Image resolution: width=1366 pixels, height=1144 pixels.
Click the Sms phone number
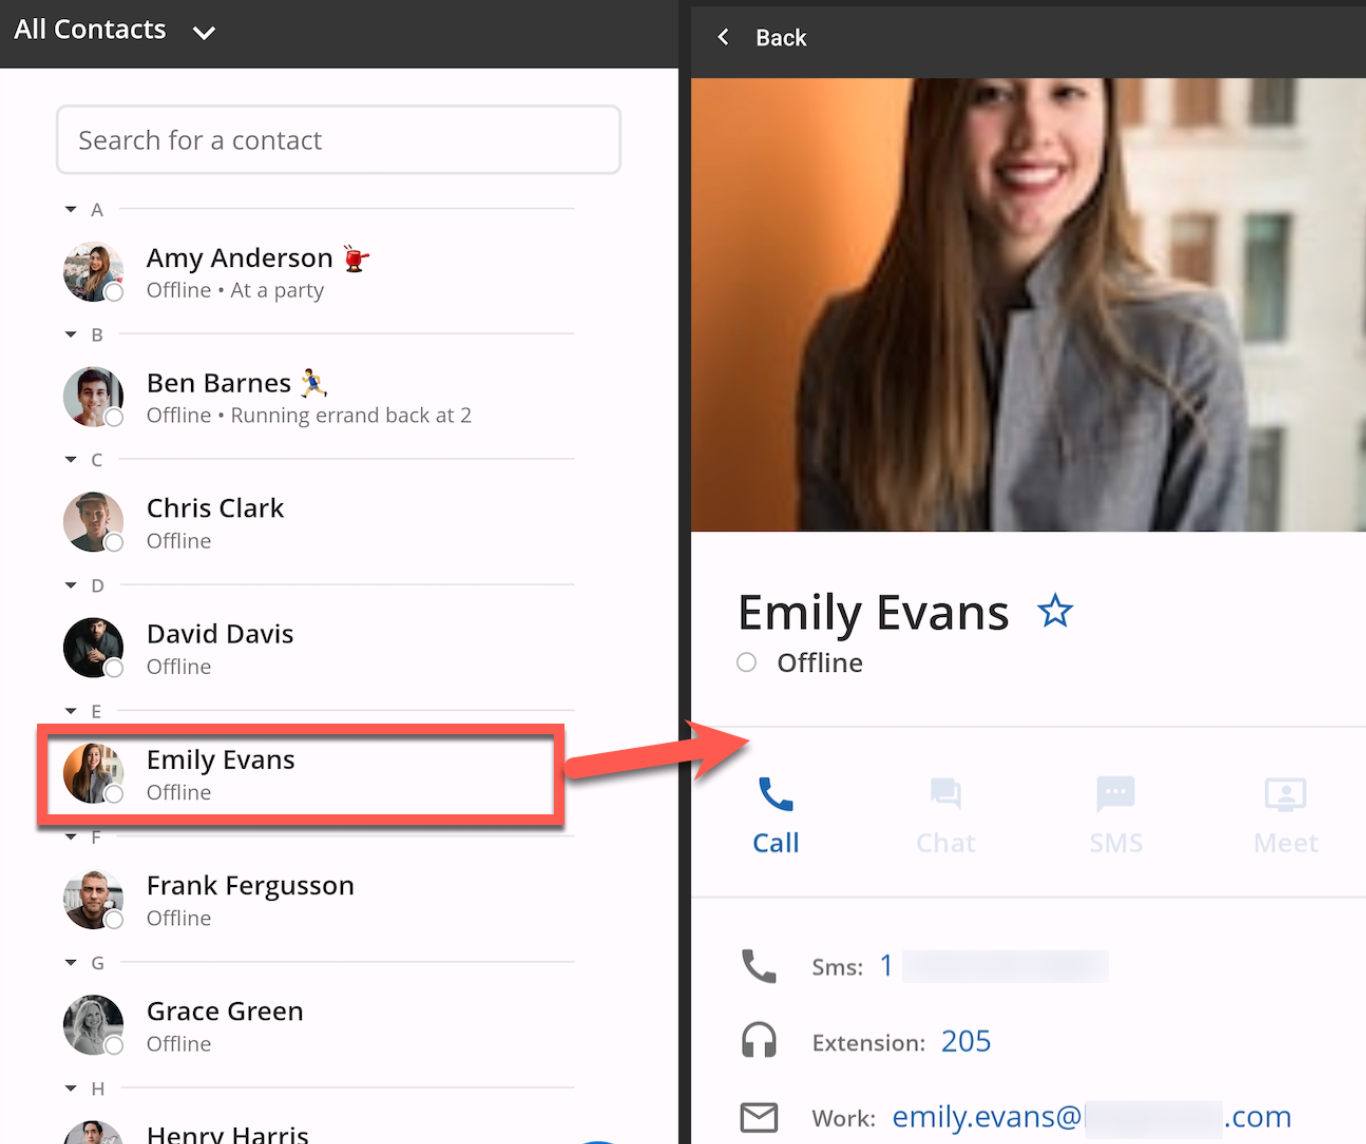point(994,966)
